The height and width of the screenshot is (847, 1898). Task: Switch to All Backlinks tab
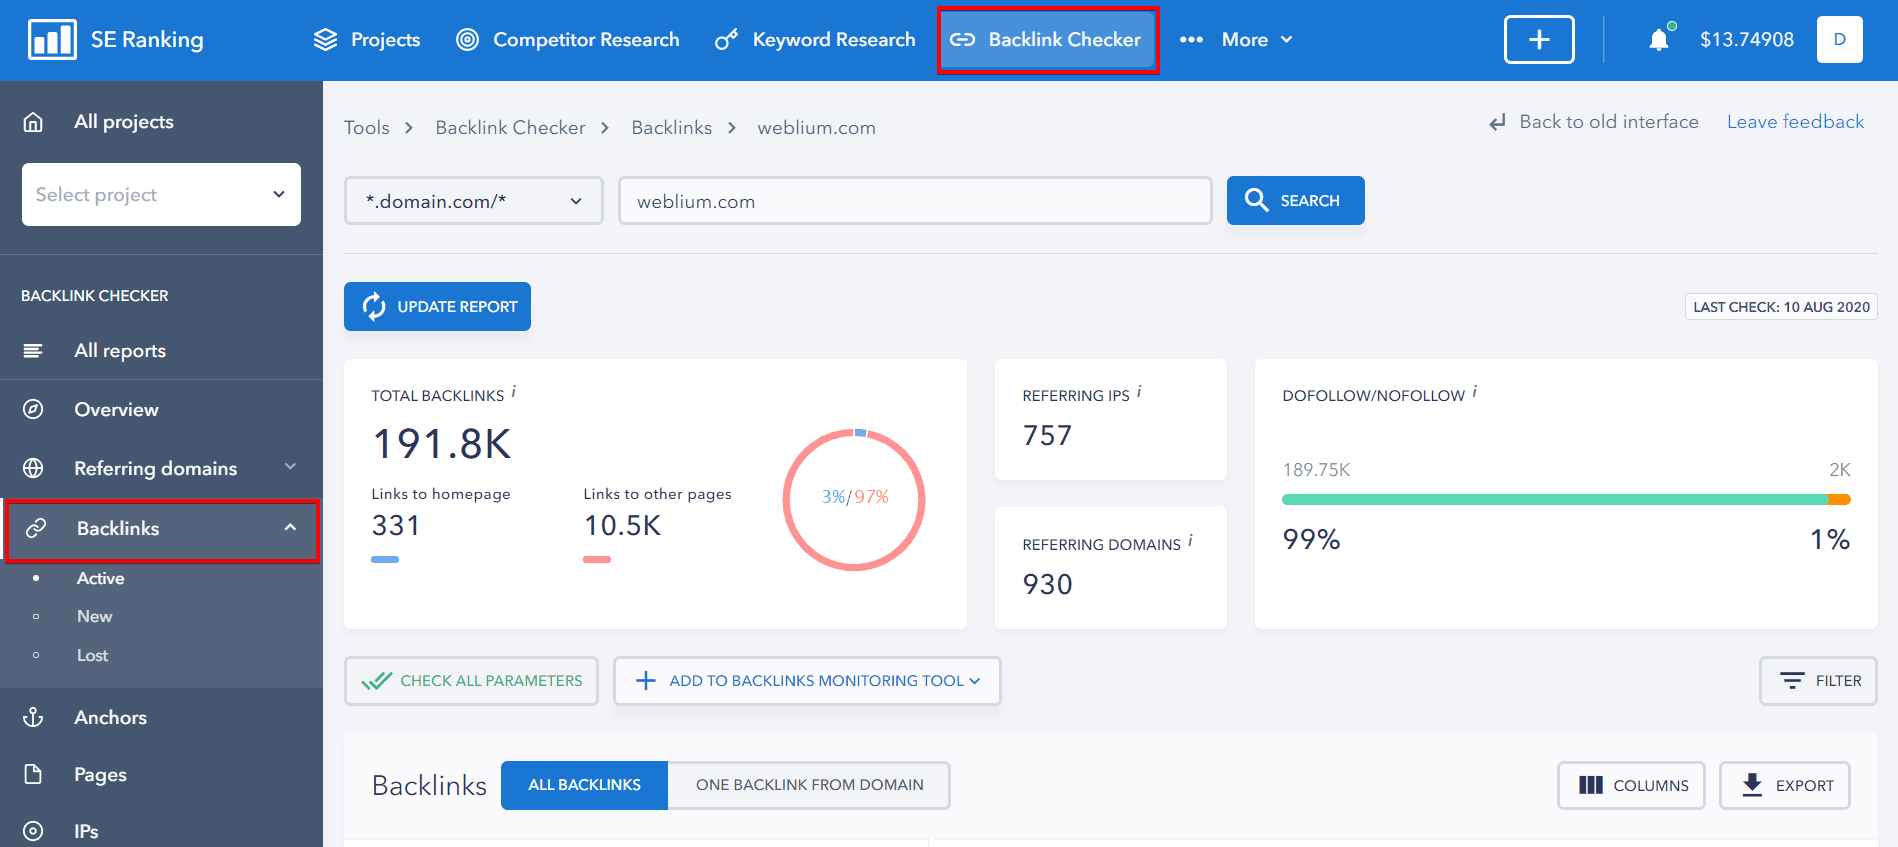[585, 785]
